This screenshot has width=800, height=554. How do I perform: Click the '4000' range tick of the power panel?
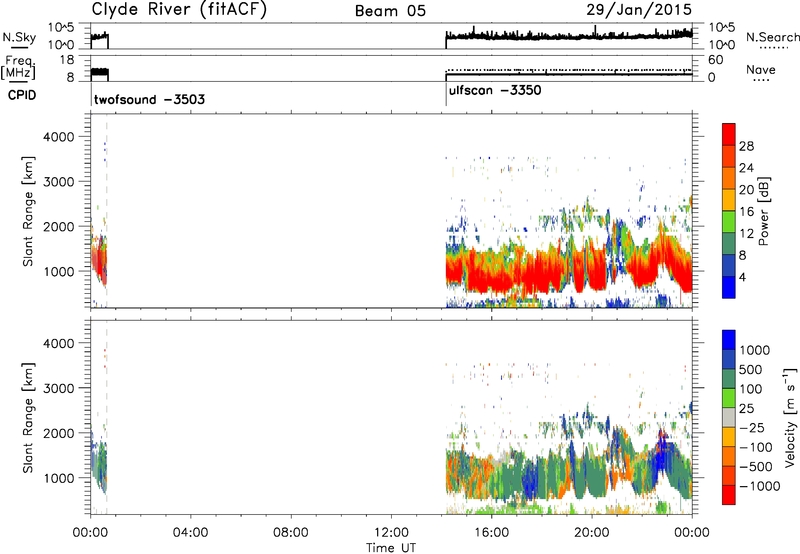(x=59, y=137)
